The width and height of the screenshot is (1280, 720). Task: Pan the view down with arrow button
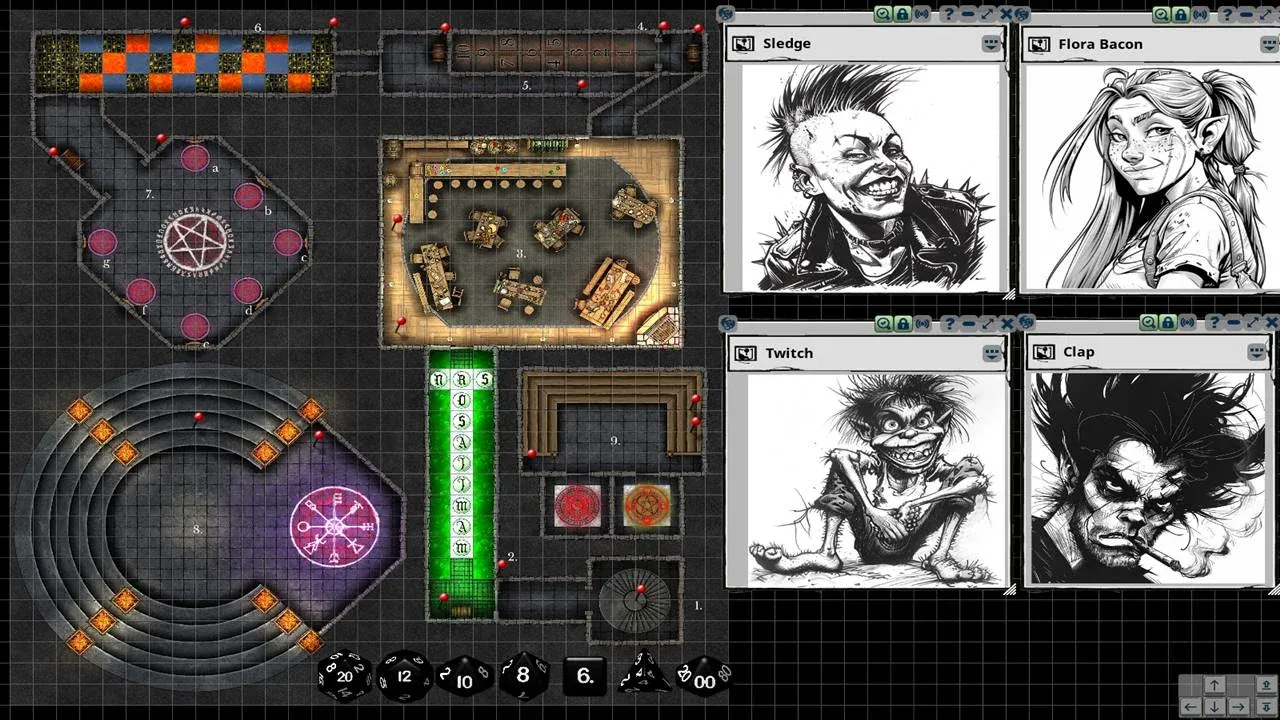point(1214,707)
